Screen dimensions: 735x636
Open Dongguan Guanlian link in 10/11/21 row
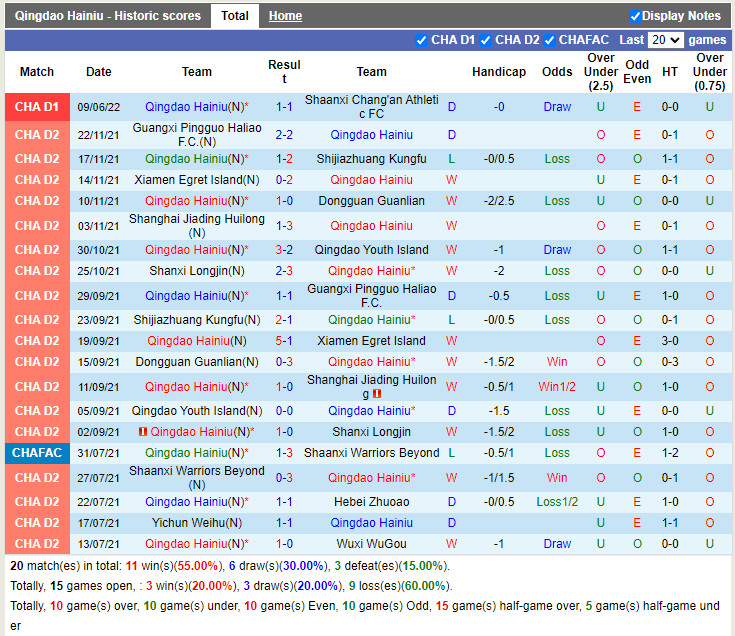click(x=371, y=201)
